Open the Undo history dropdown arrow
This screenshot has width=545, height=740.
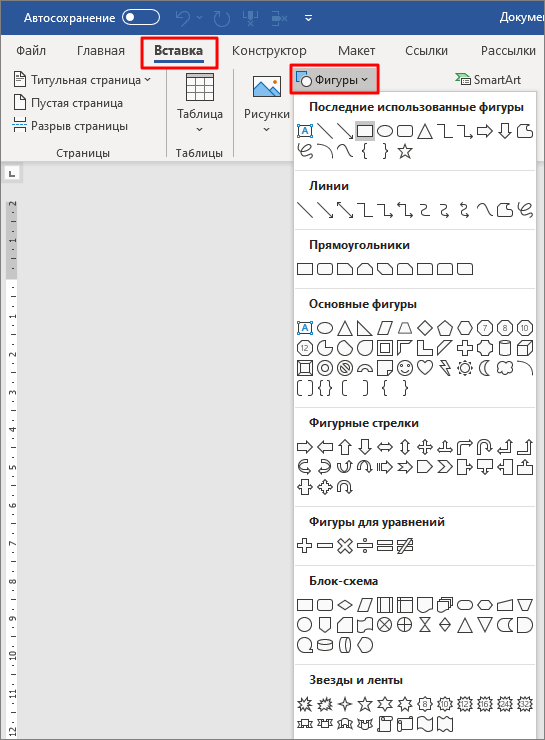(x=200, y=18)
